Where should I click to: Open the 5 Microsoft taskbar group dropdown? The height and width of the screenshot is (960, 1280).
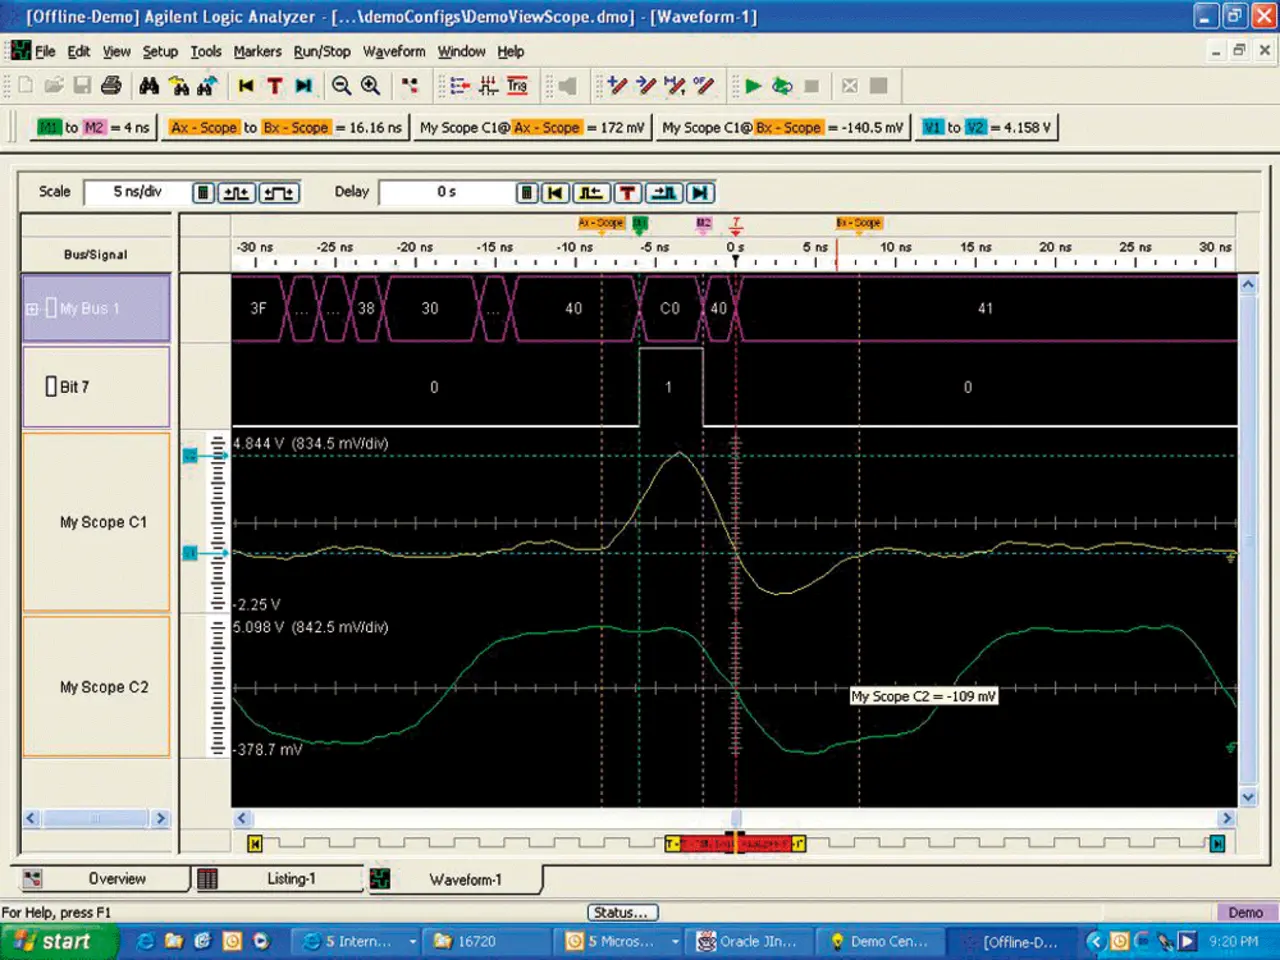pos(675,942)
